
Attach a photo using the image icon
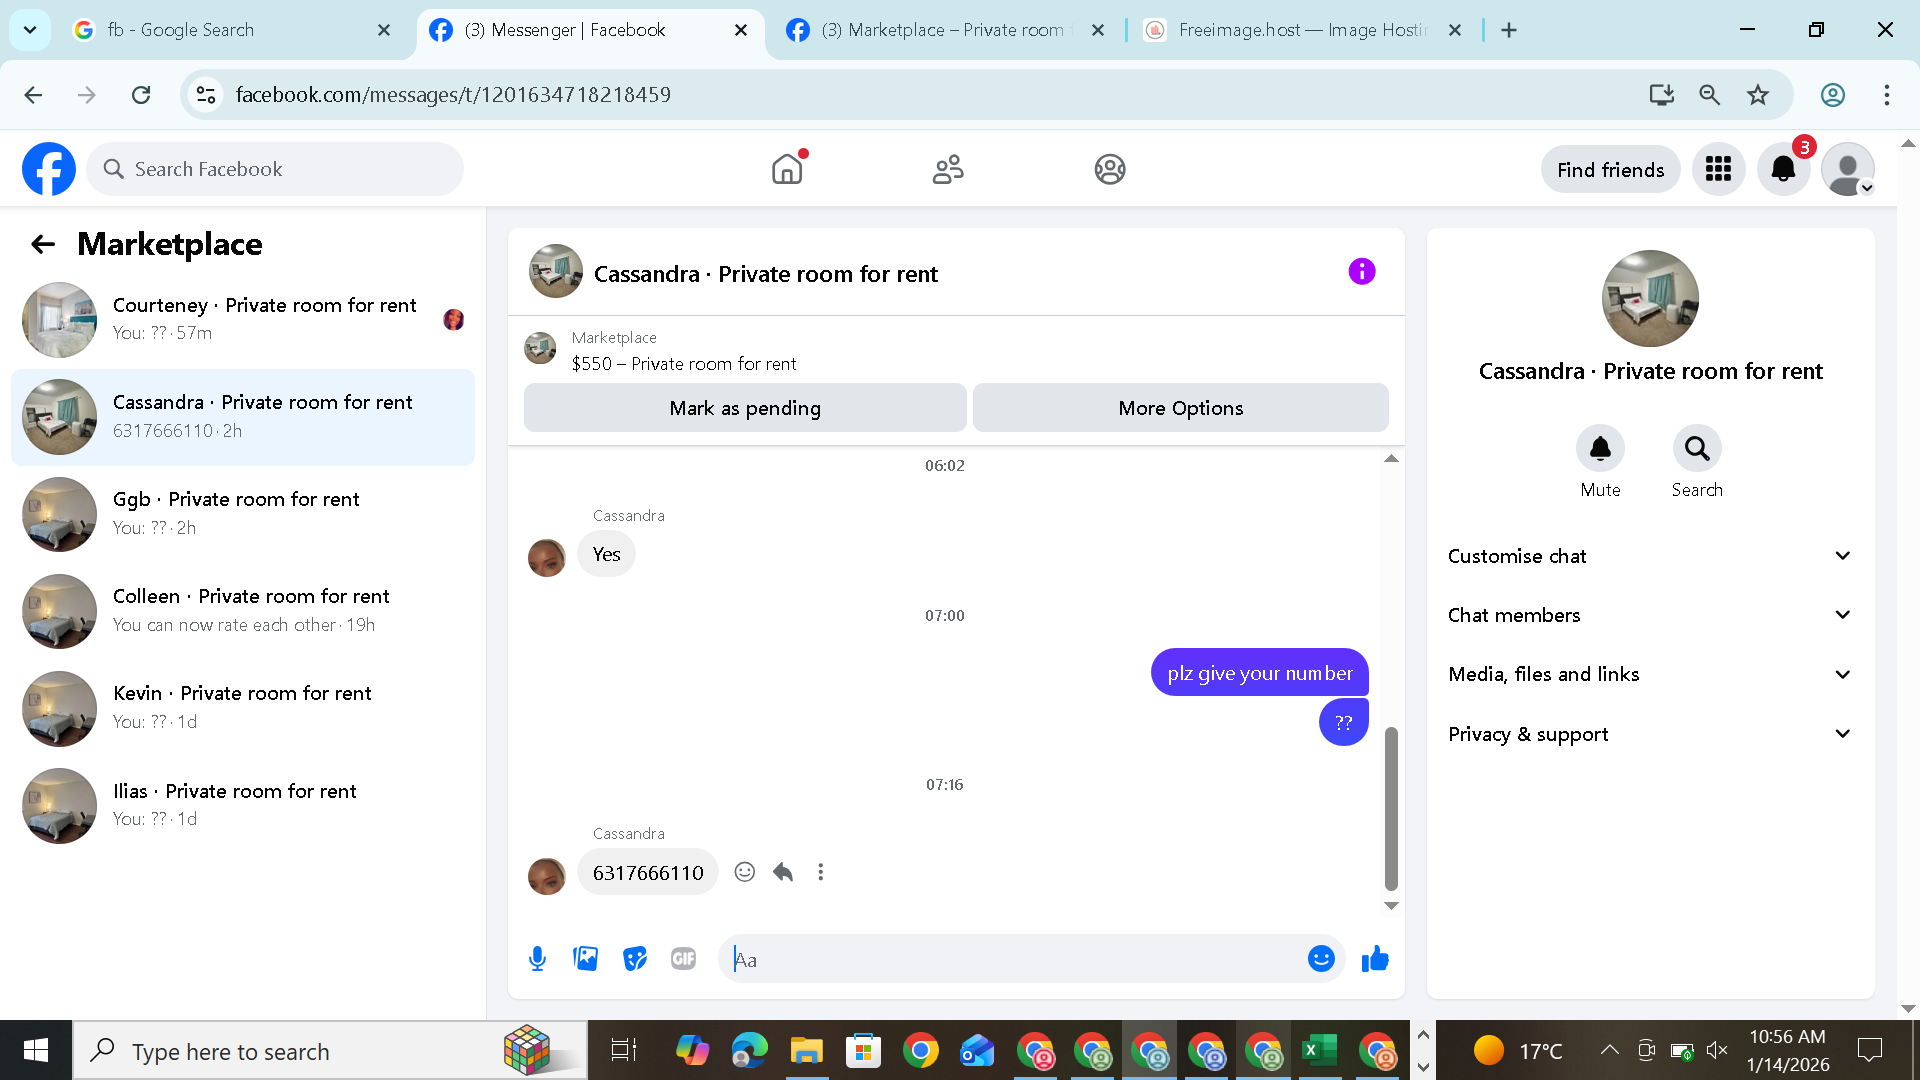586,959
